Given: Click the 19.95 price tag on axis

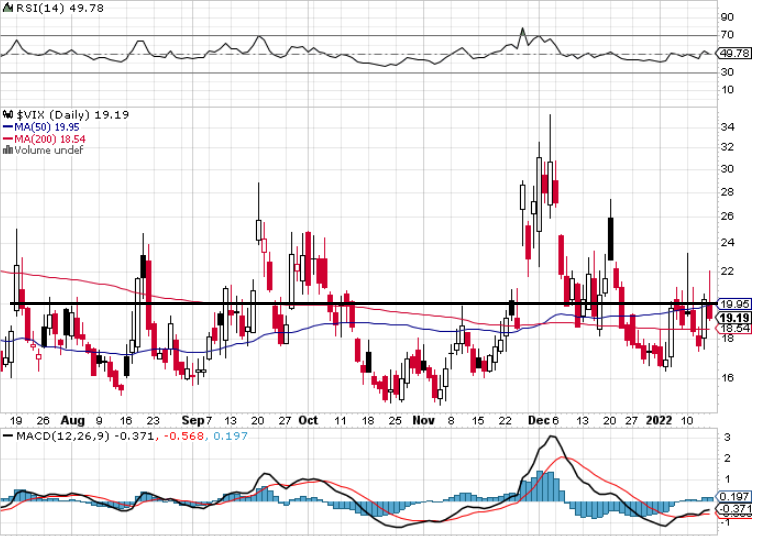Looking at the screenshot, I should (x=735, y=304).
